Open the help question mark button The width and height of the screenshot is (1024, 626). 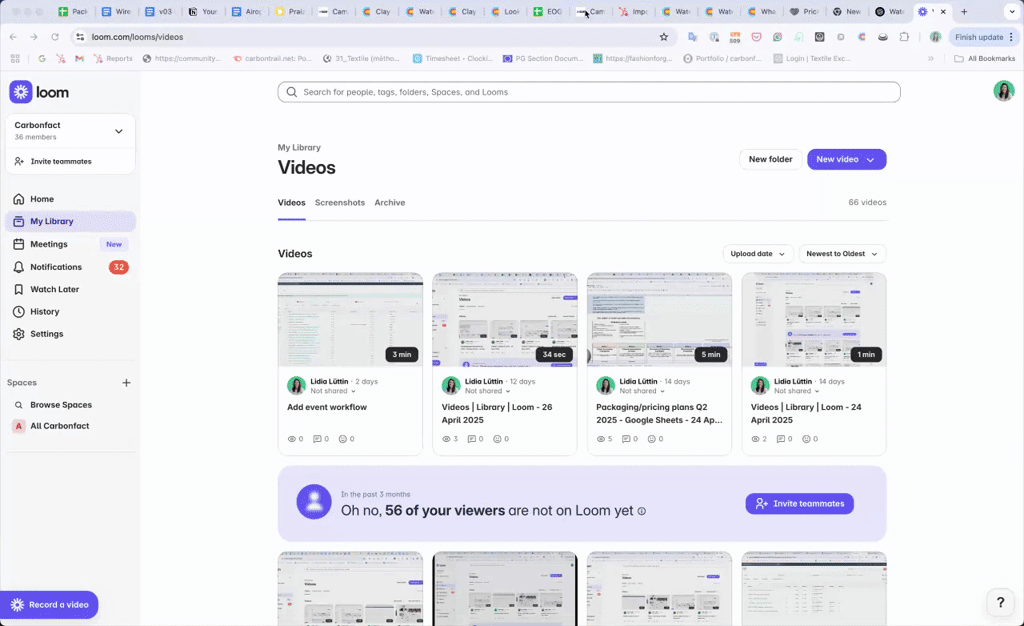1000,602
